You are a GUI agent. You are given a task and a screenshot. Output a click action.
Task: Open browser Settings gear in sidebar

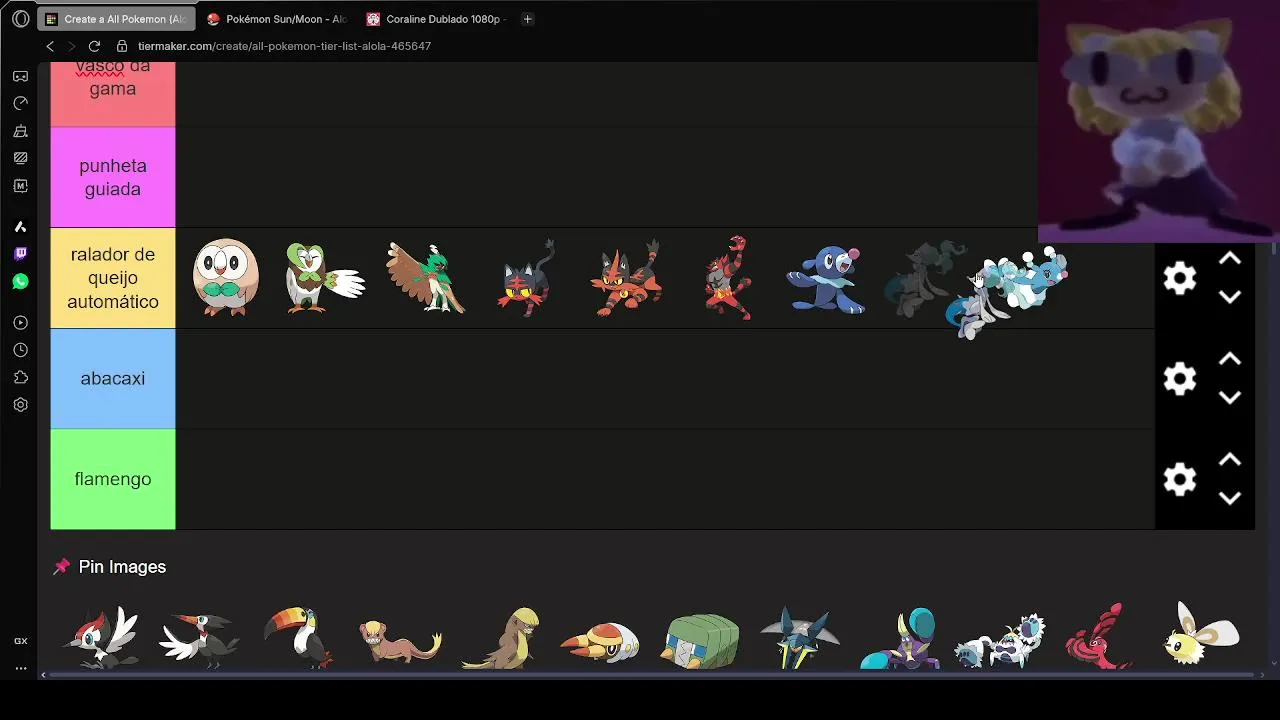point(20,405)
